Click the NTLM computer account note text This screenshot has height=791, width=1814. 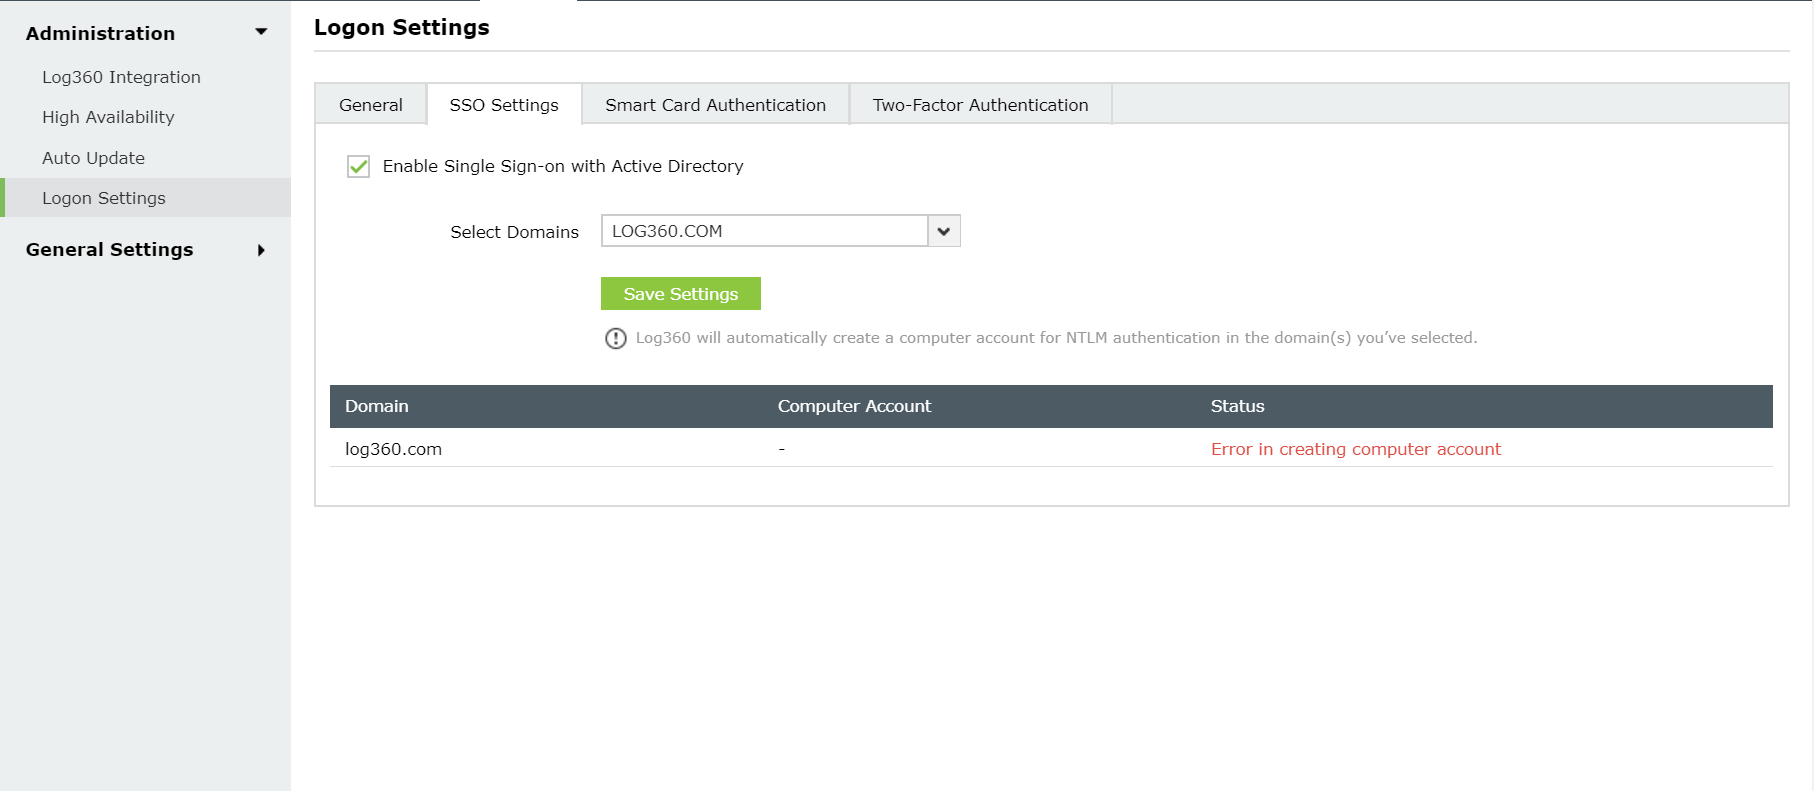[1056, 338]
